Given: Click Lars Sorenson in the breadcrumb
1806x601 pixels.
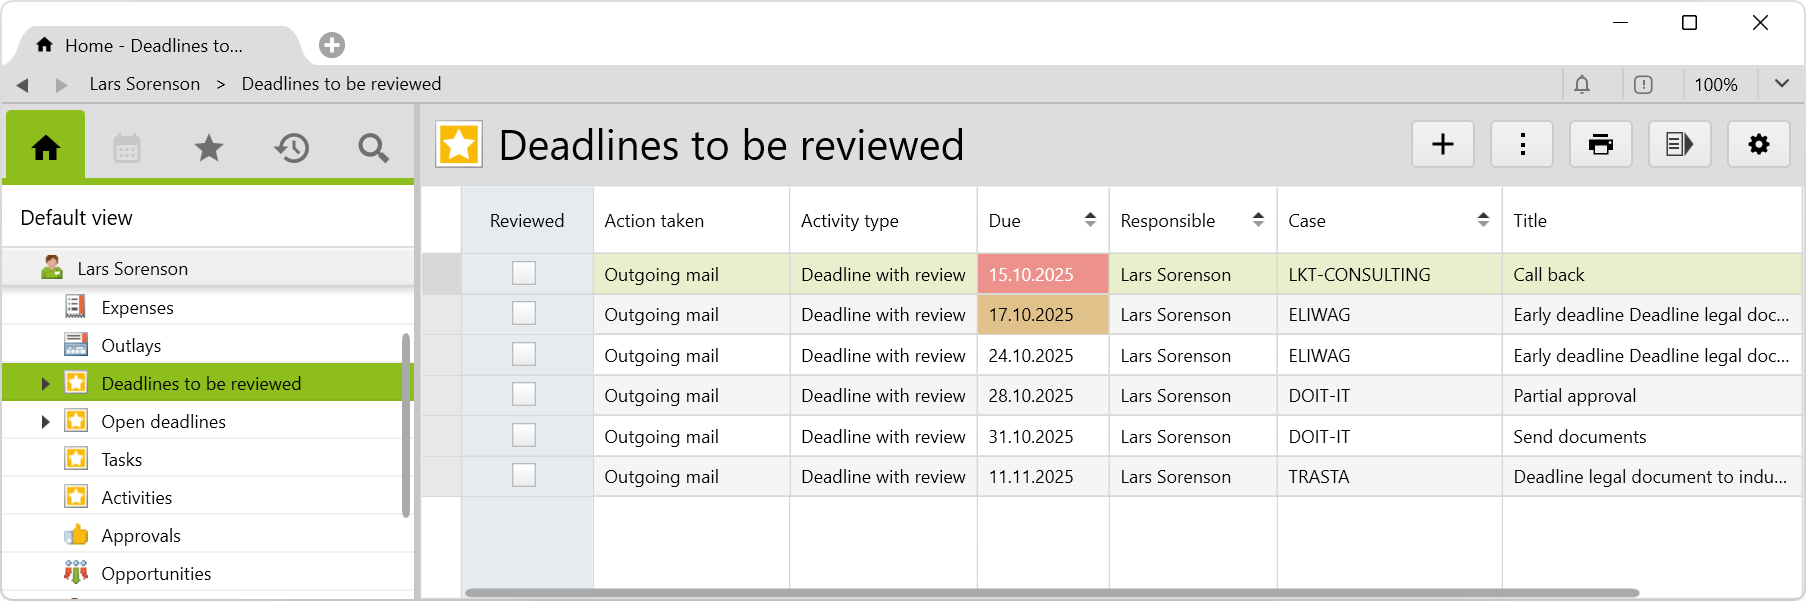Looking at the screenshot, I should (145, 84).
